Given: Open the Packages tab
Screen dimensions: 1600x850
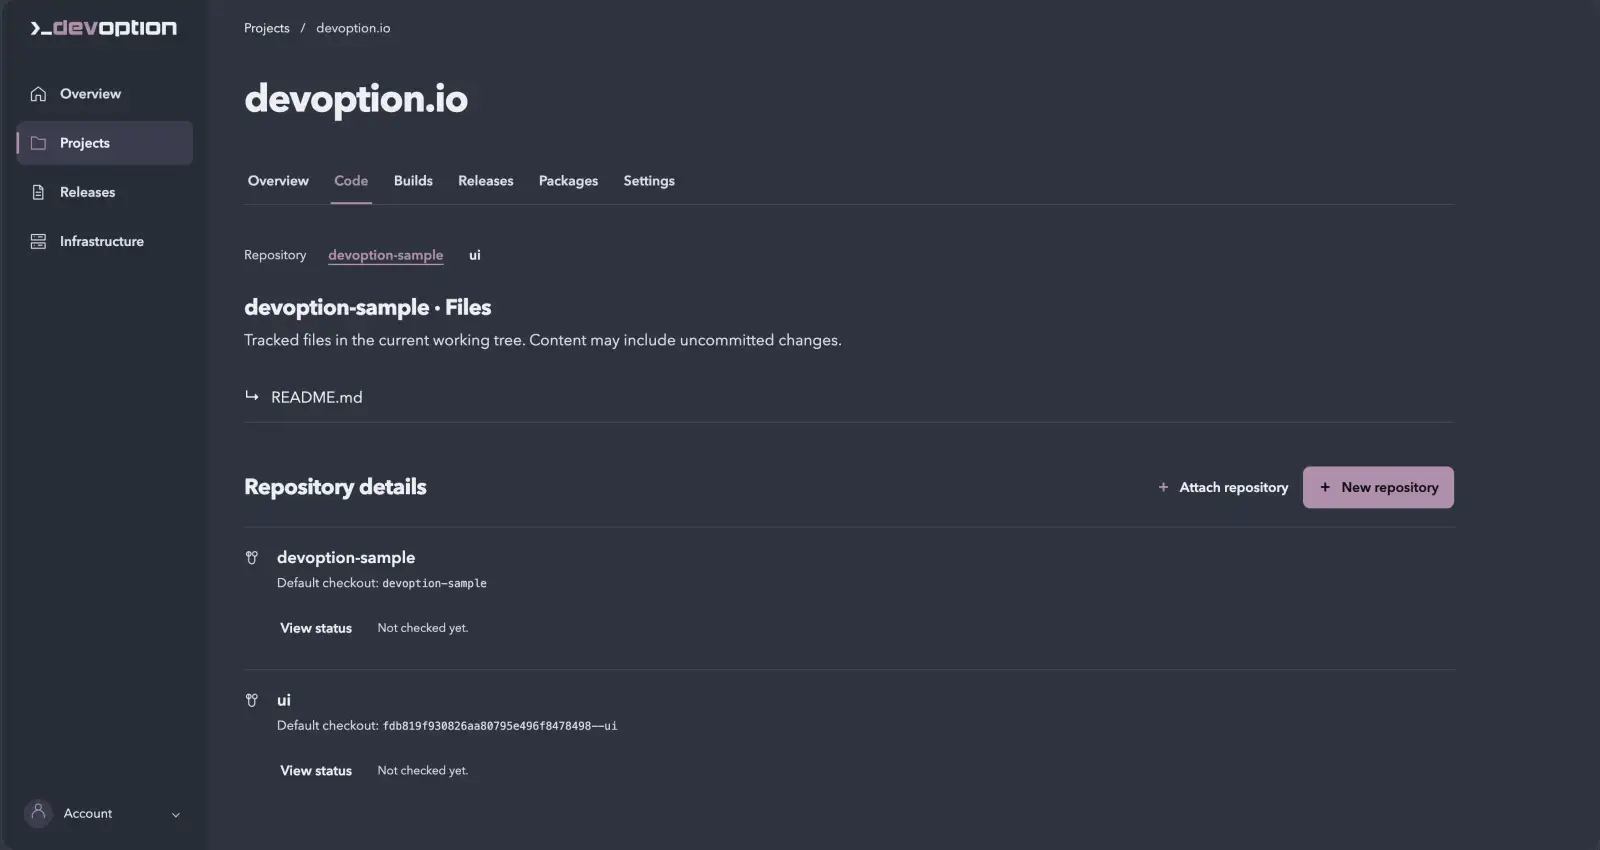Looking at the screenshot, I should pyautogui.click(x=568, y=181).
